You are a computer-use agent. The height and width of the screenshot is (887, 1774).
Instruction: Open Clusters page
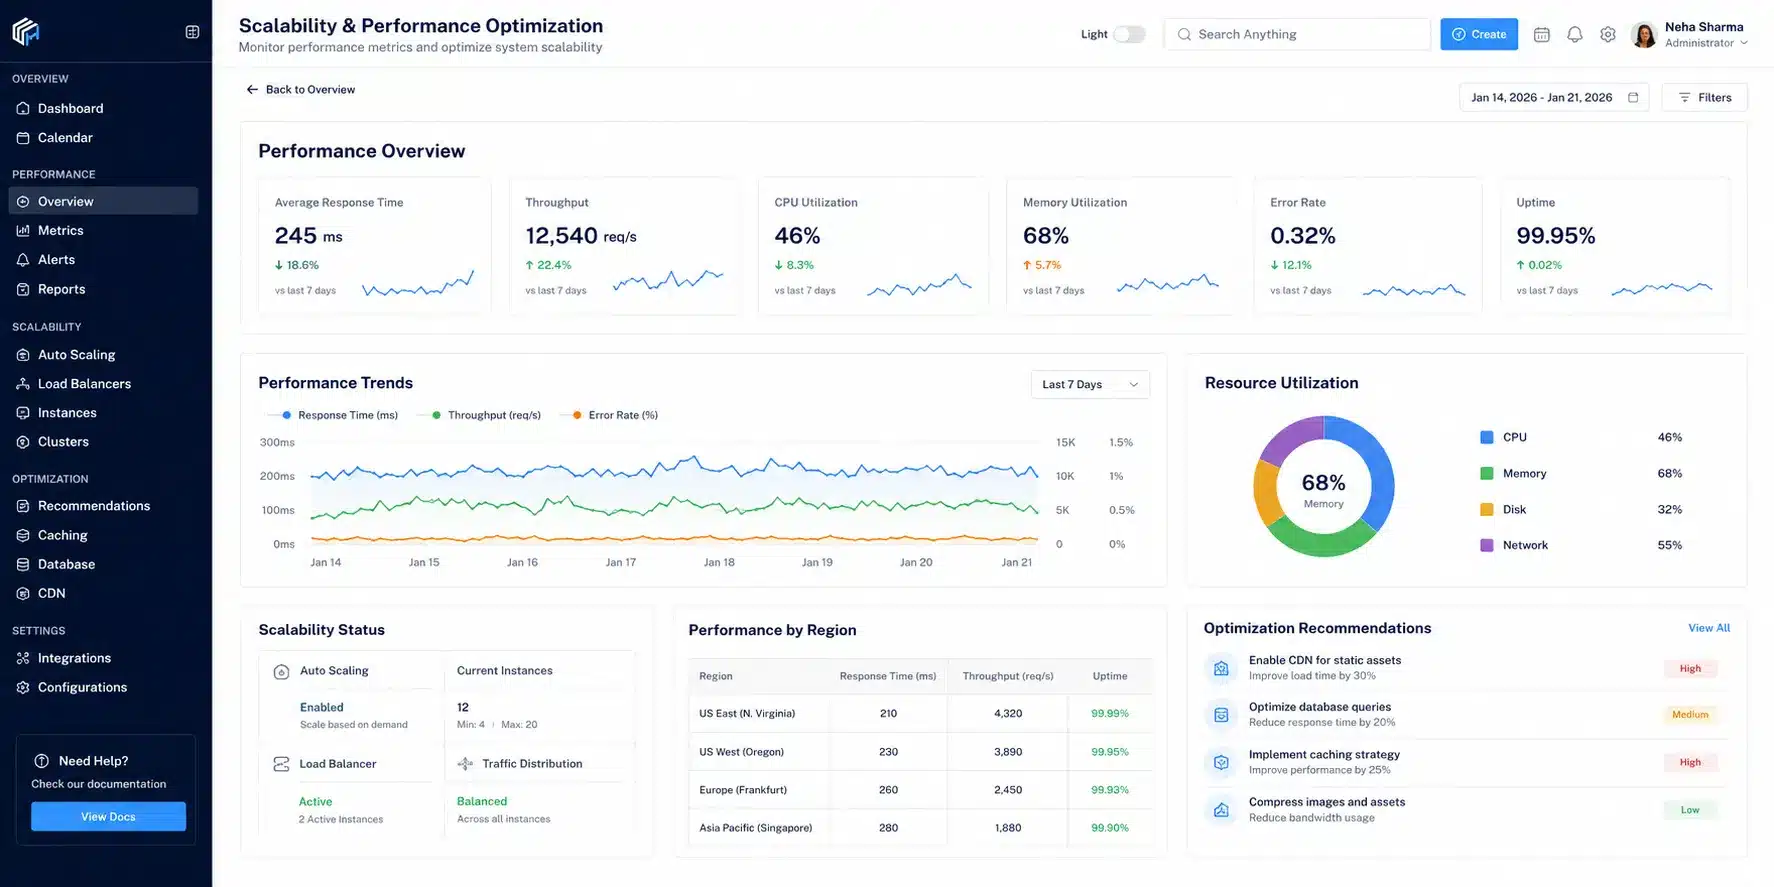pos(103,442)
